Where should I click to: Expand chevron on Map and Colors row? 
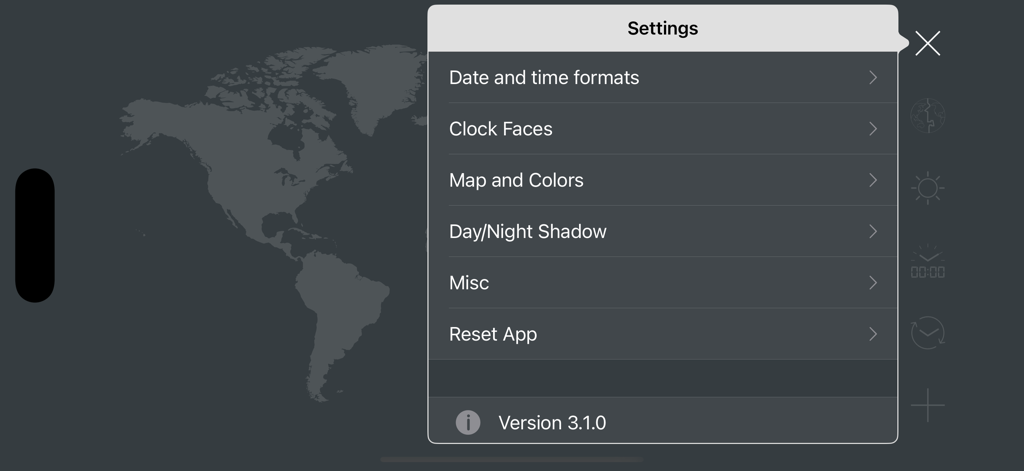coord(873,180)
